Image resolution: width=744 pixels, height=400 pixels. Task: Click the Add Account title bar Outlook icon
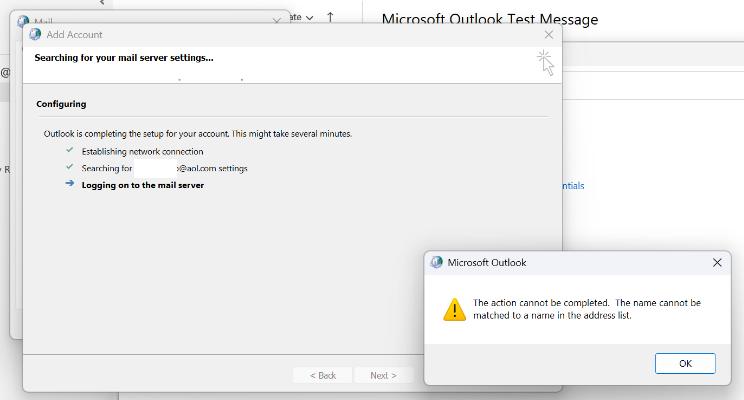click(x=35, y=34)
